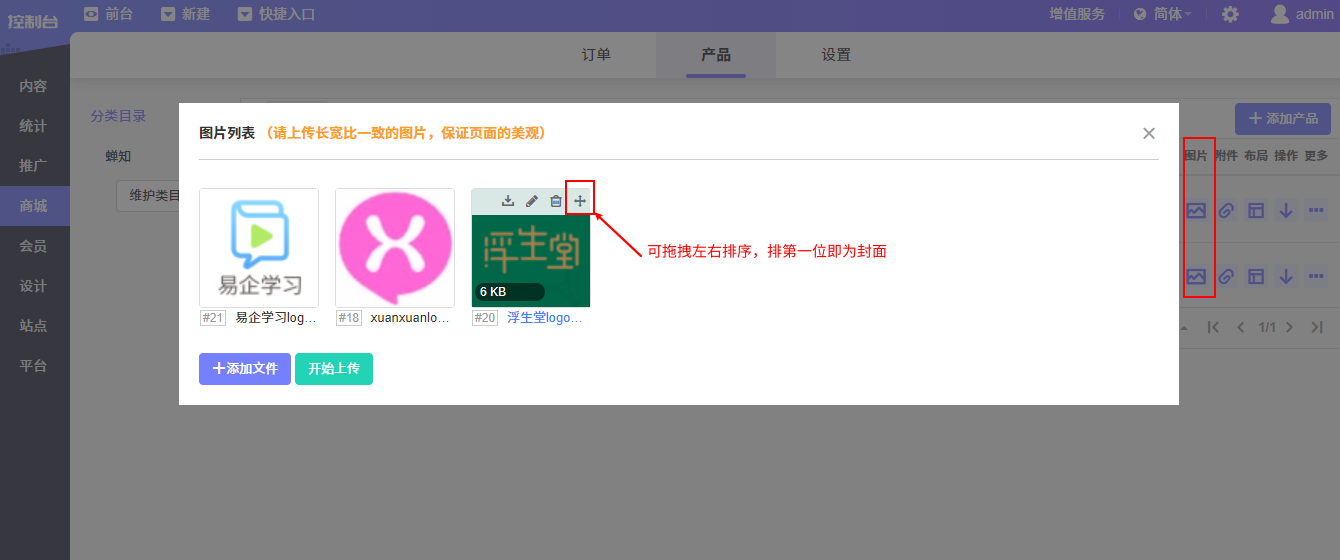
Task: Click the #20 image ID label
Action: pos(485,318)
